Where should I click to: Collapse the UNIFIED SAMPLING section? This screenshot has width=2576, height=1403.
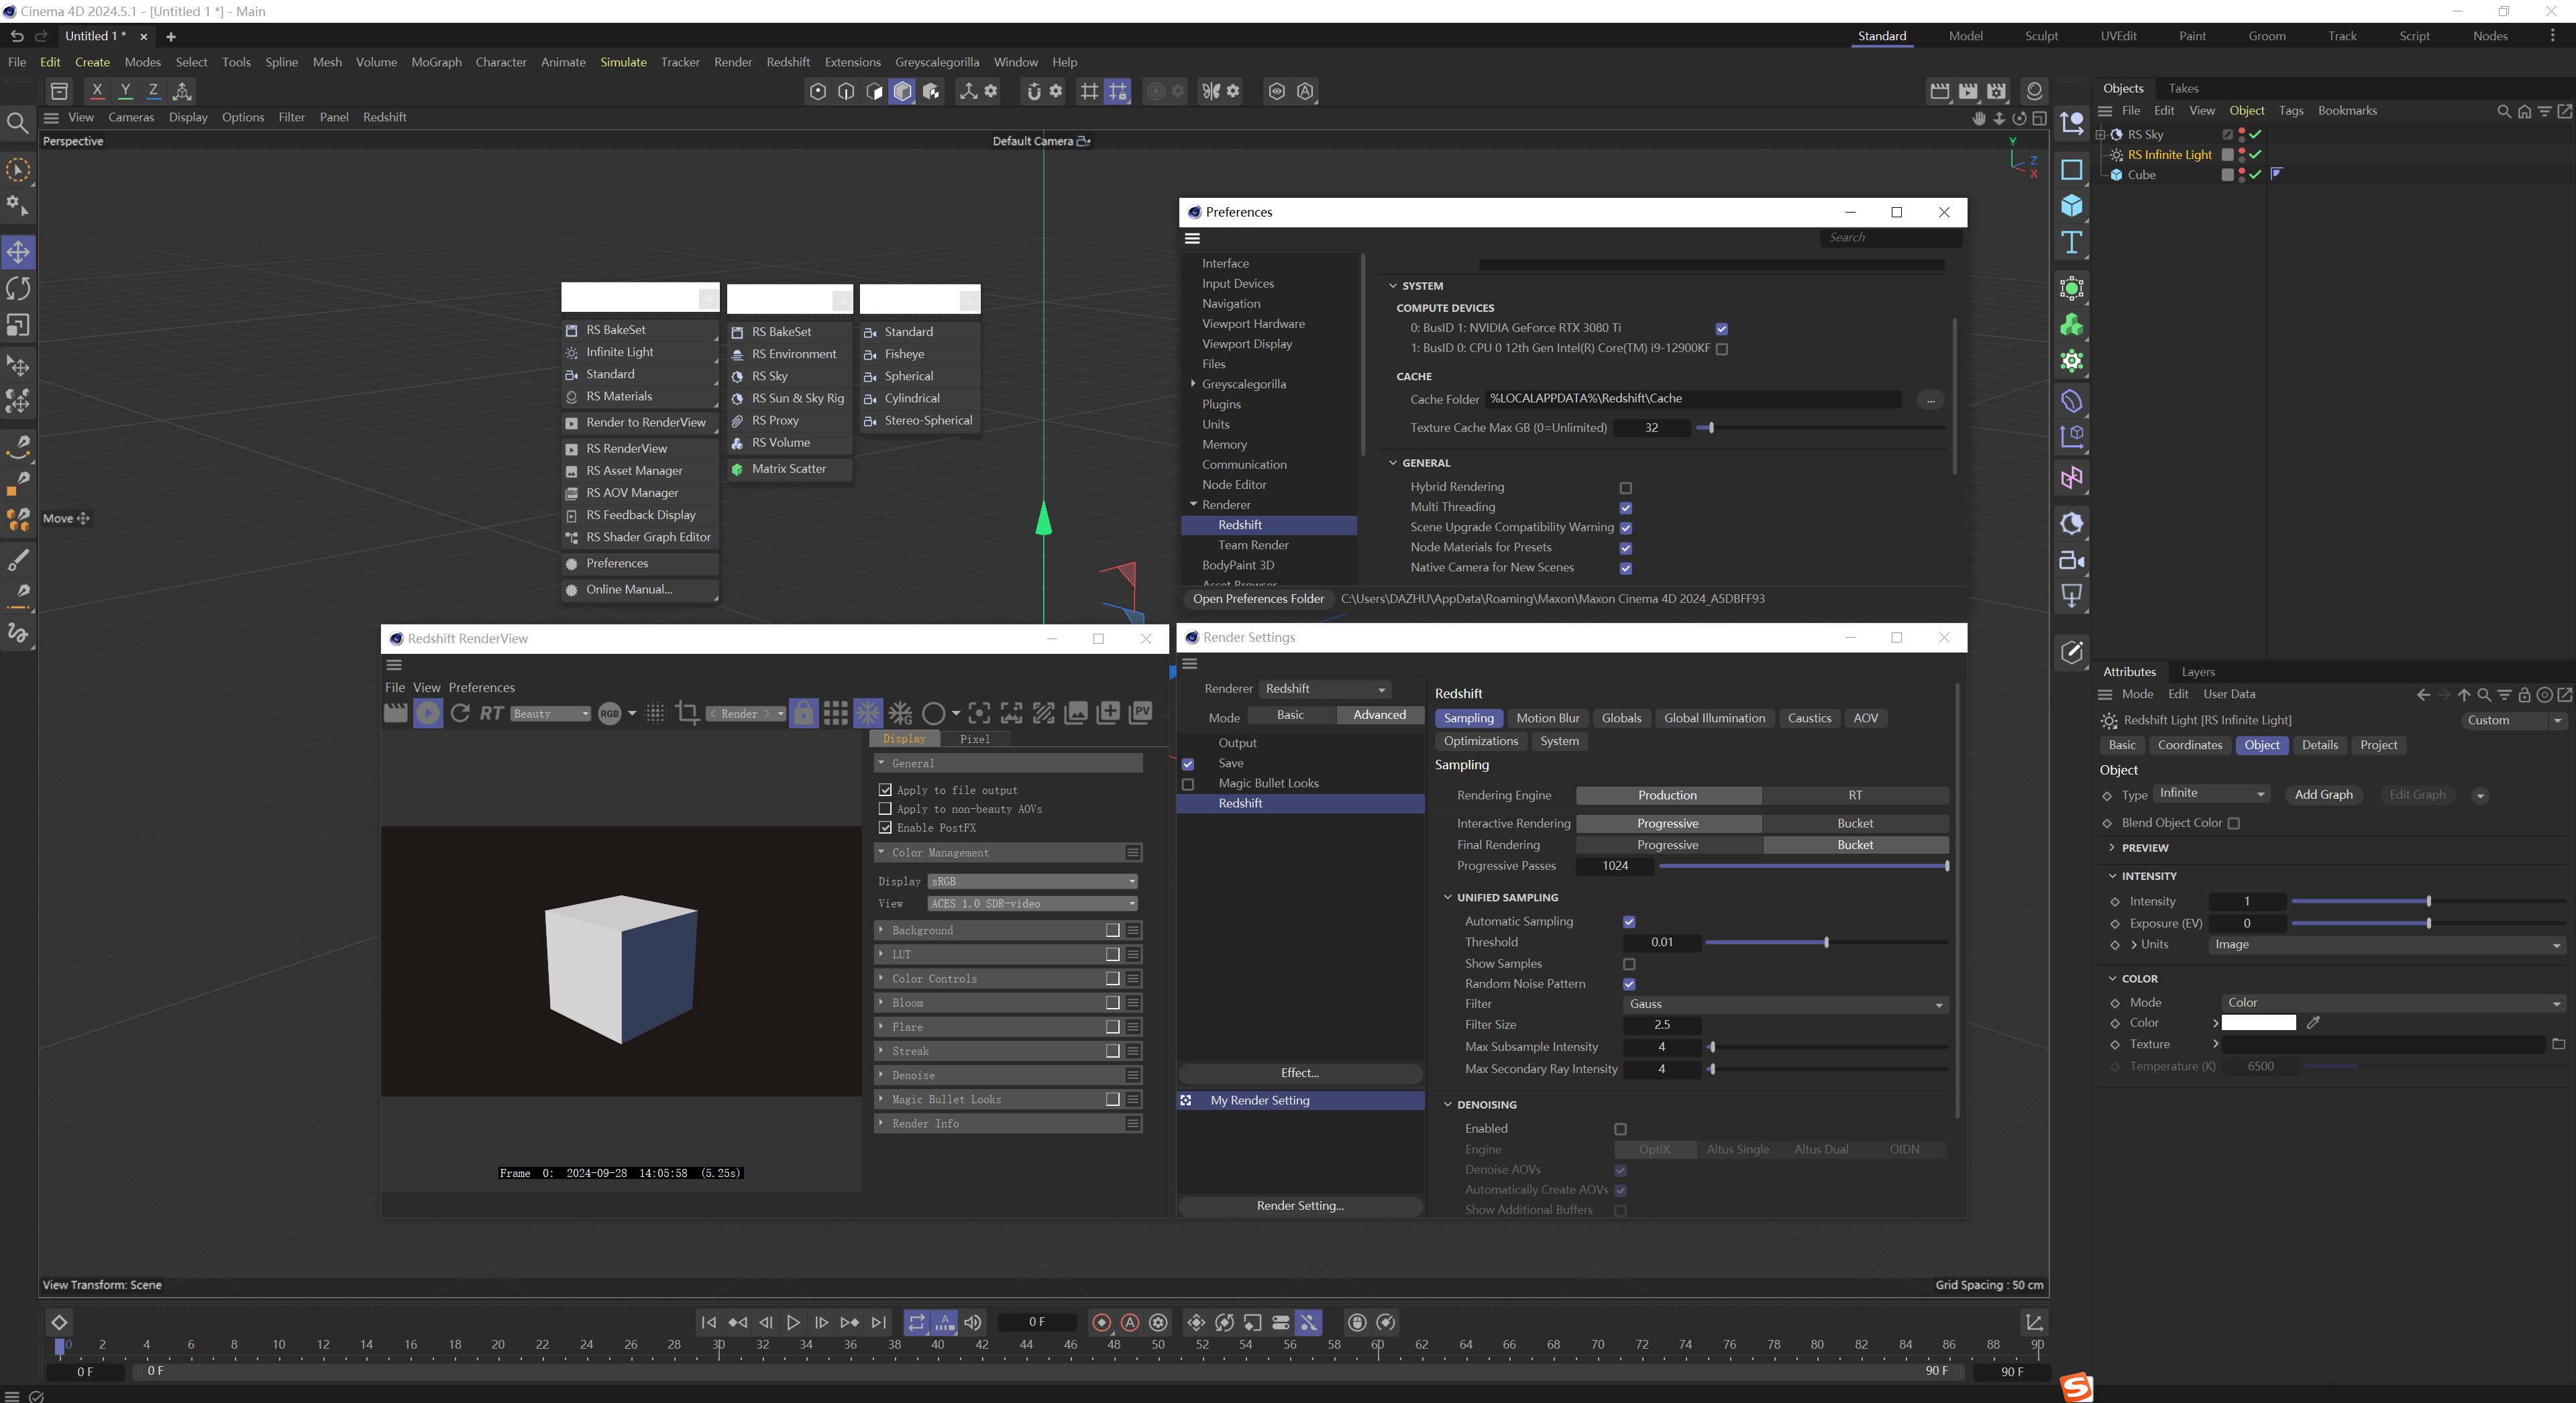[x=1449, y=897]
